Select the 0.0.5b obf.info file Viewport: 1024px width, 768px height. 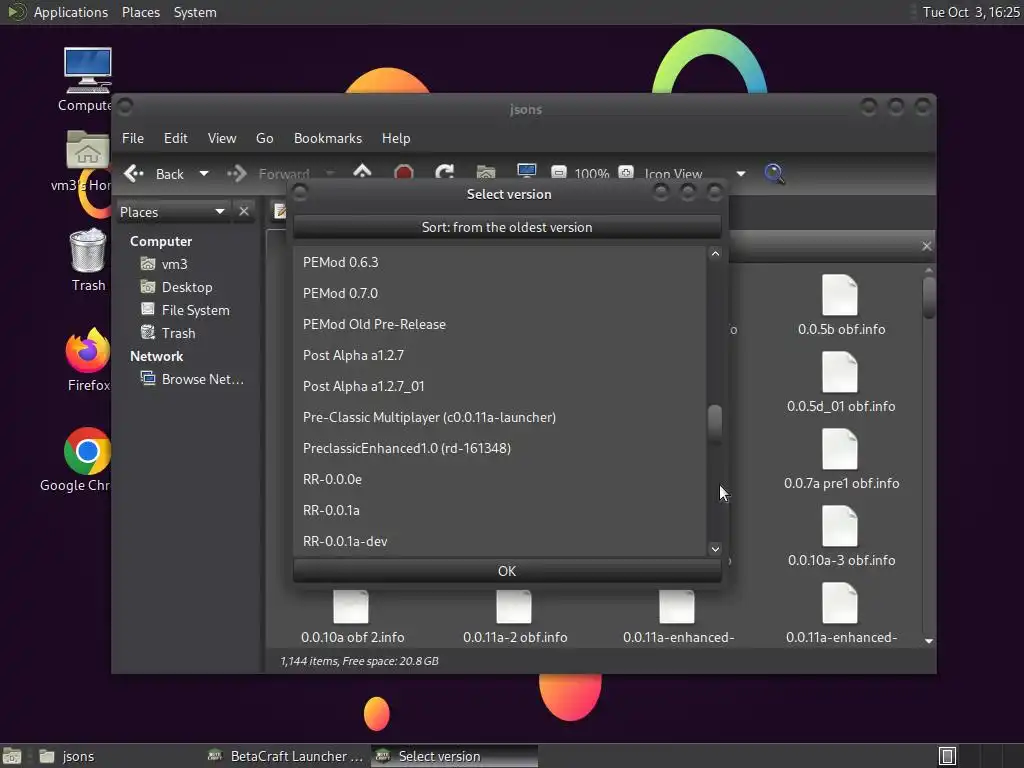(840, 306)
